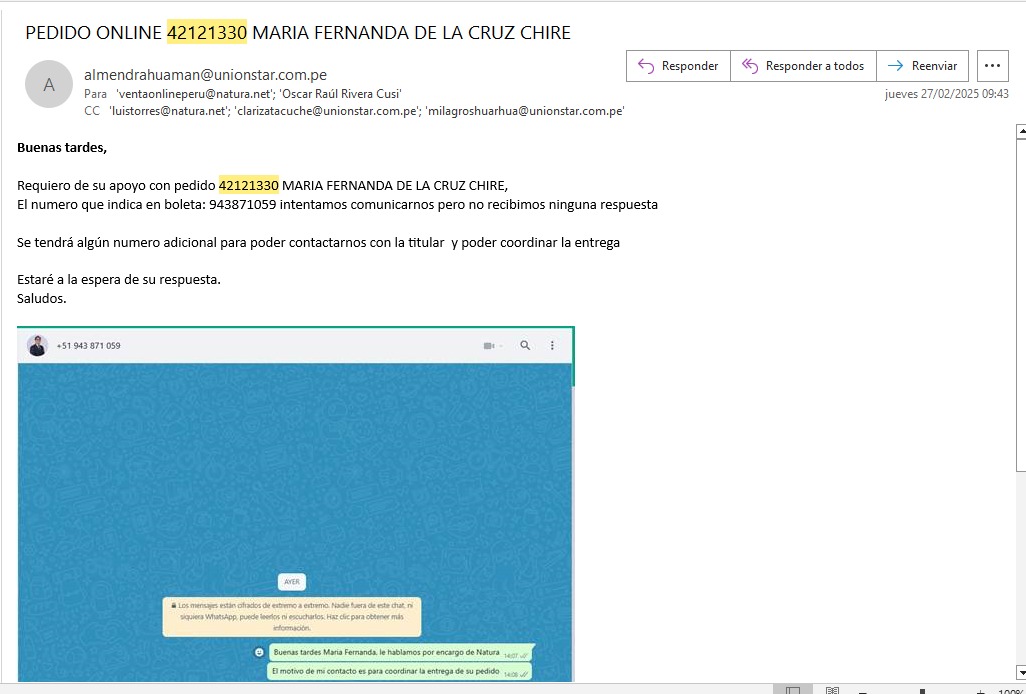Click the Responder reply button
This screenshot has height=694, width=1026.
click(678, 66)
